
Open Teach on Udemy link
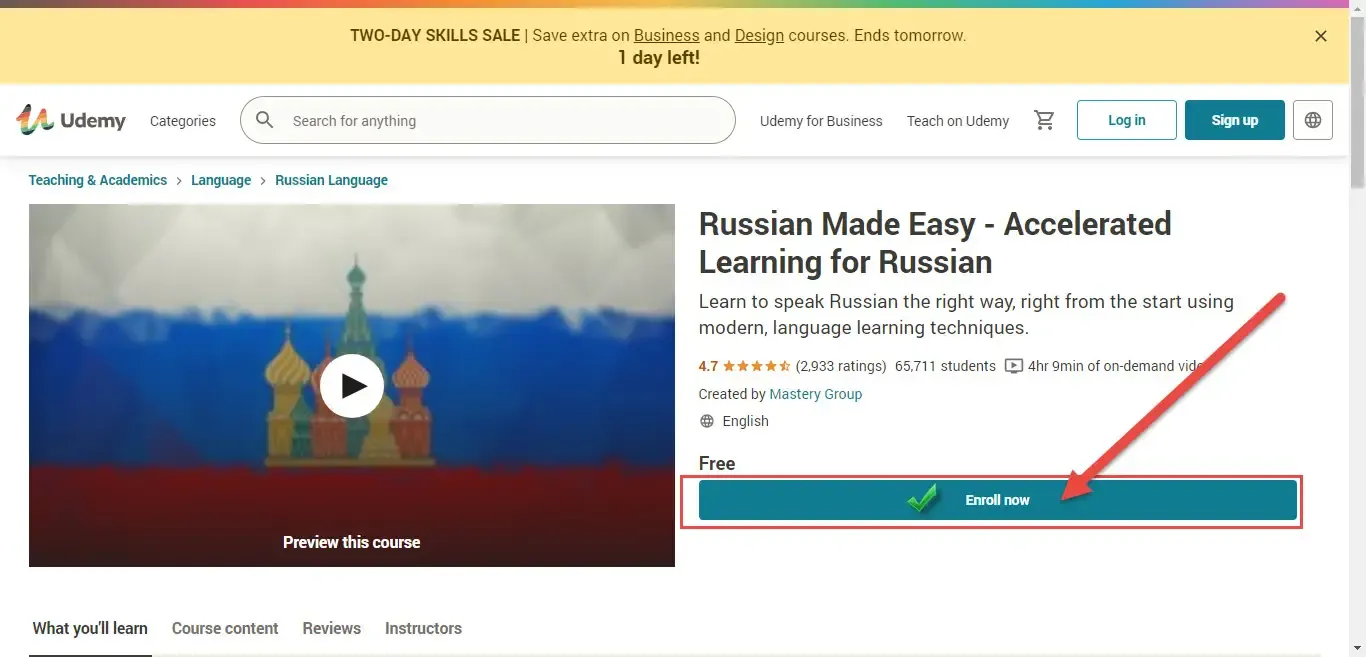[958, 121]
